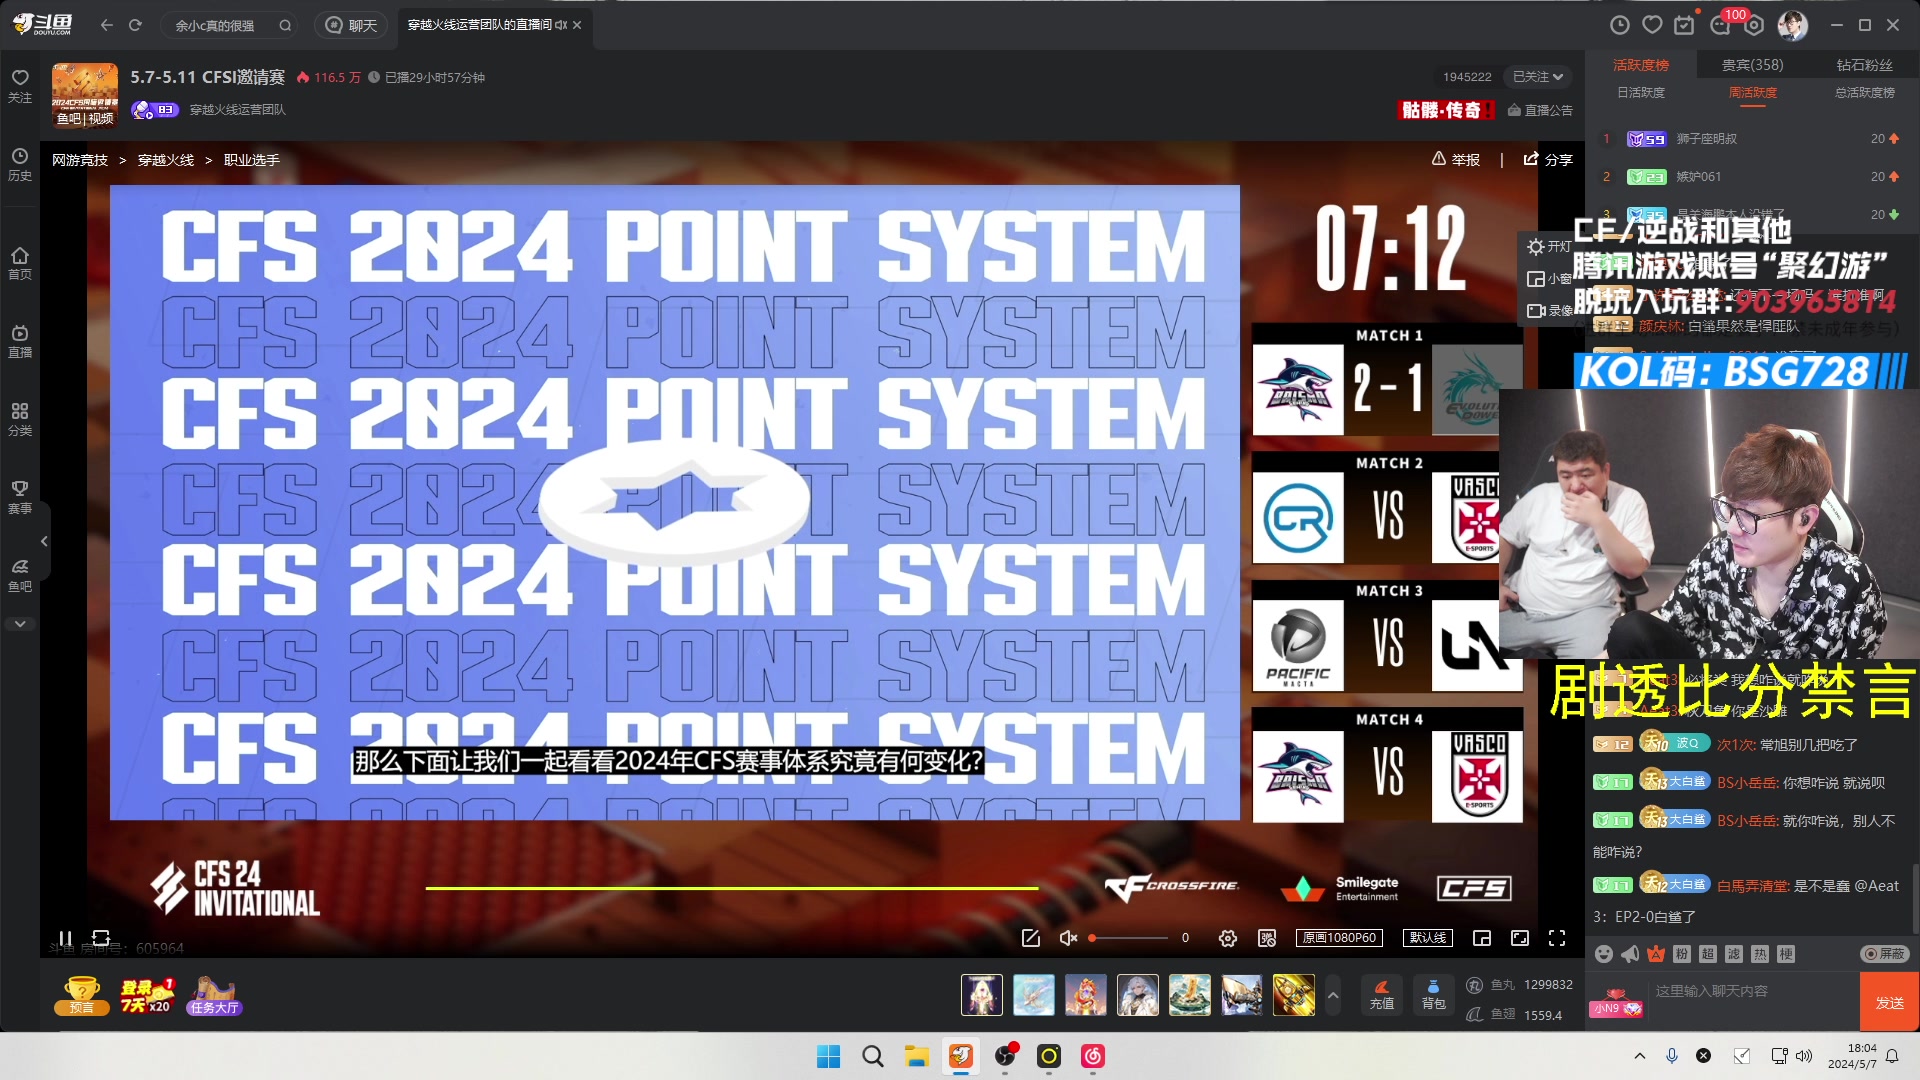Screen dimensions: 1920x1080
Task: Open 关注 in the left sidebar
Action: tap(20, 86)
